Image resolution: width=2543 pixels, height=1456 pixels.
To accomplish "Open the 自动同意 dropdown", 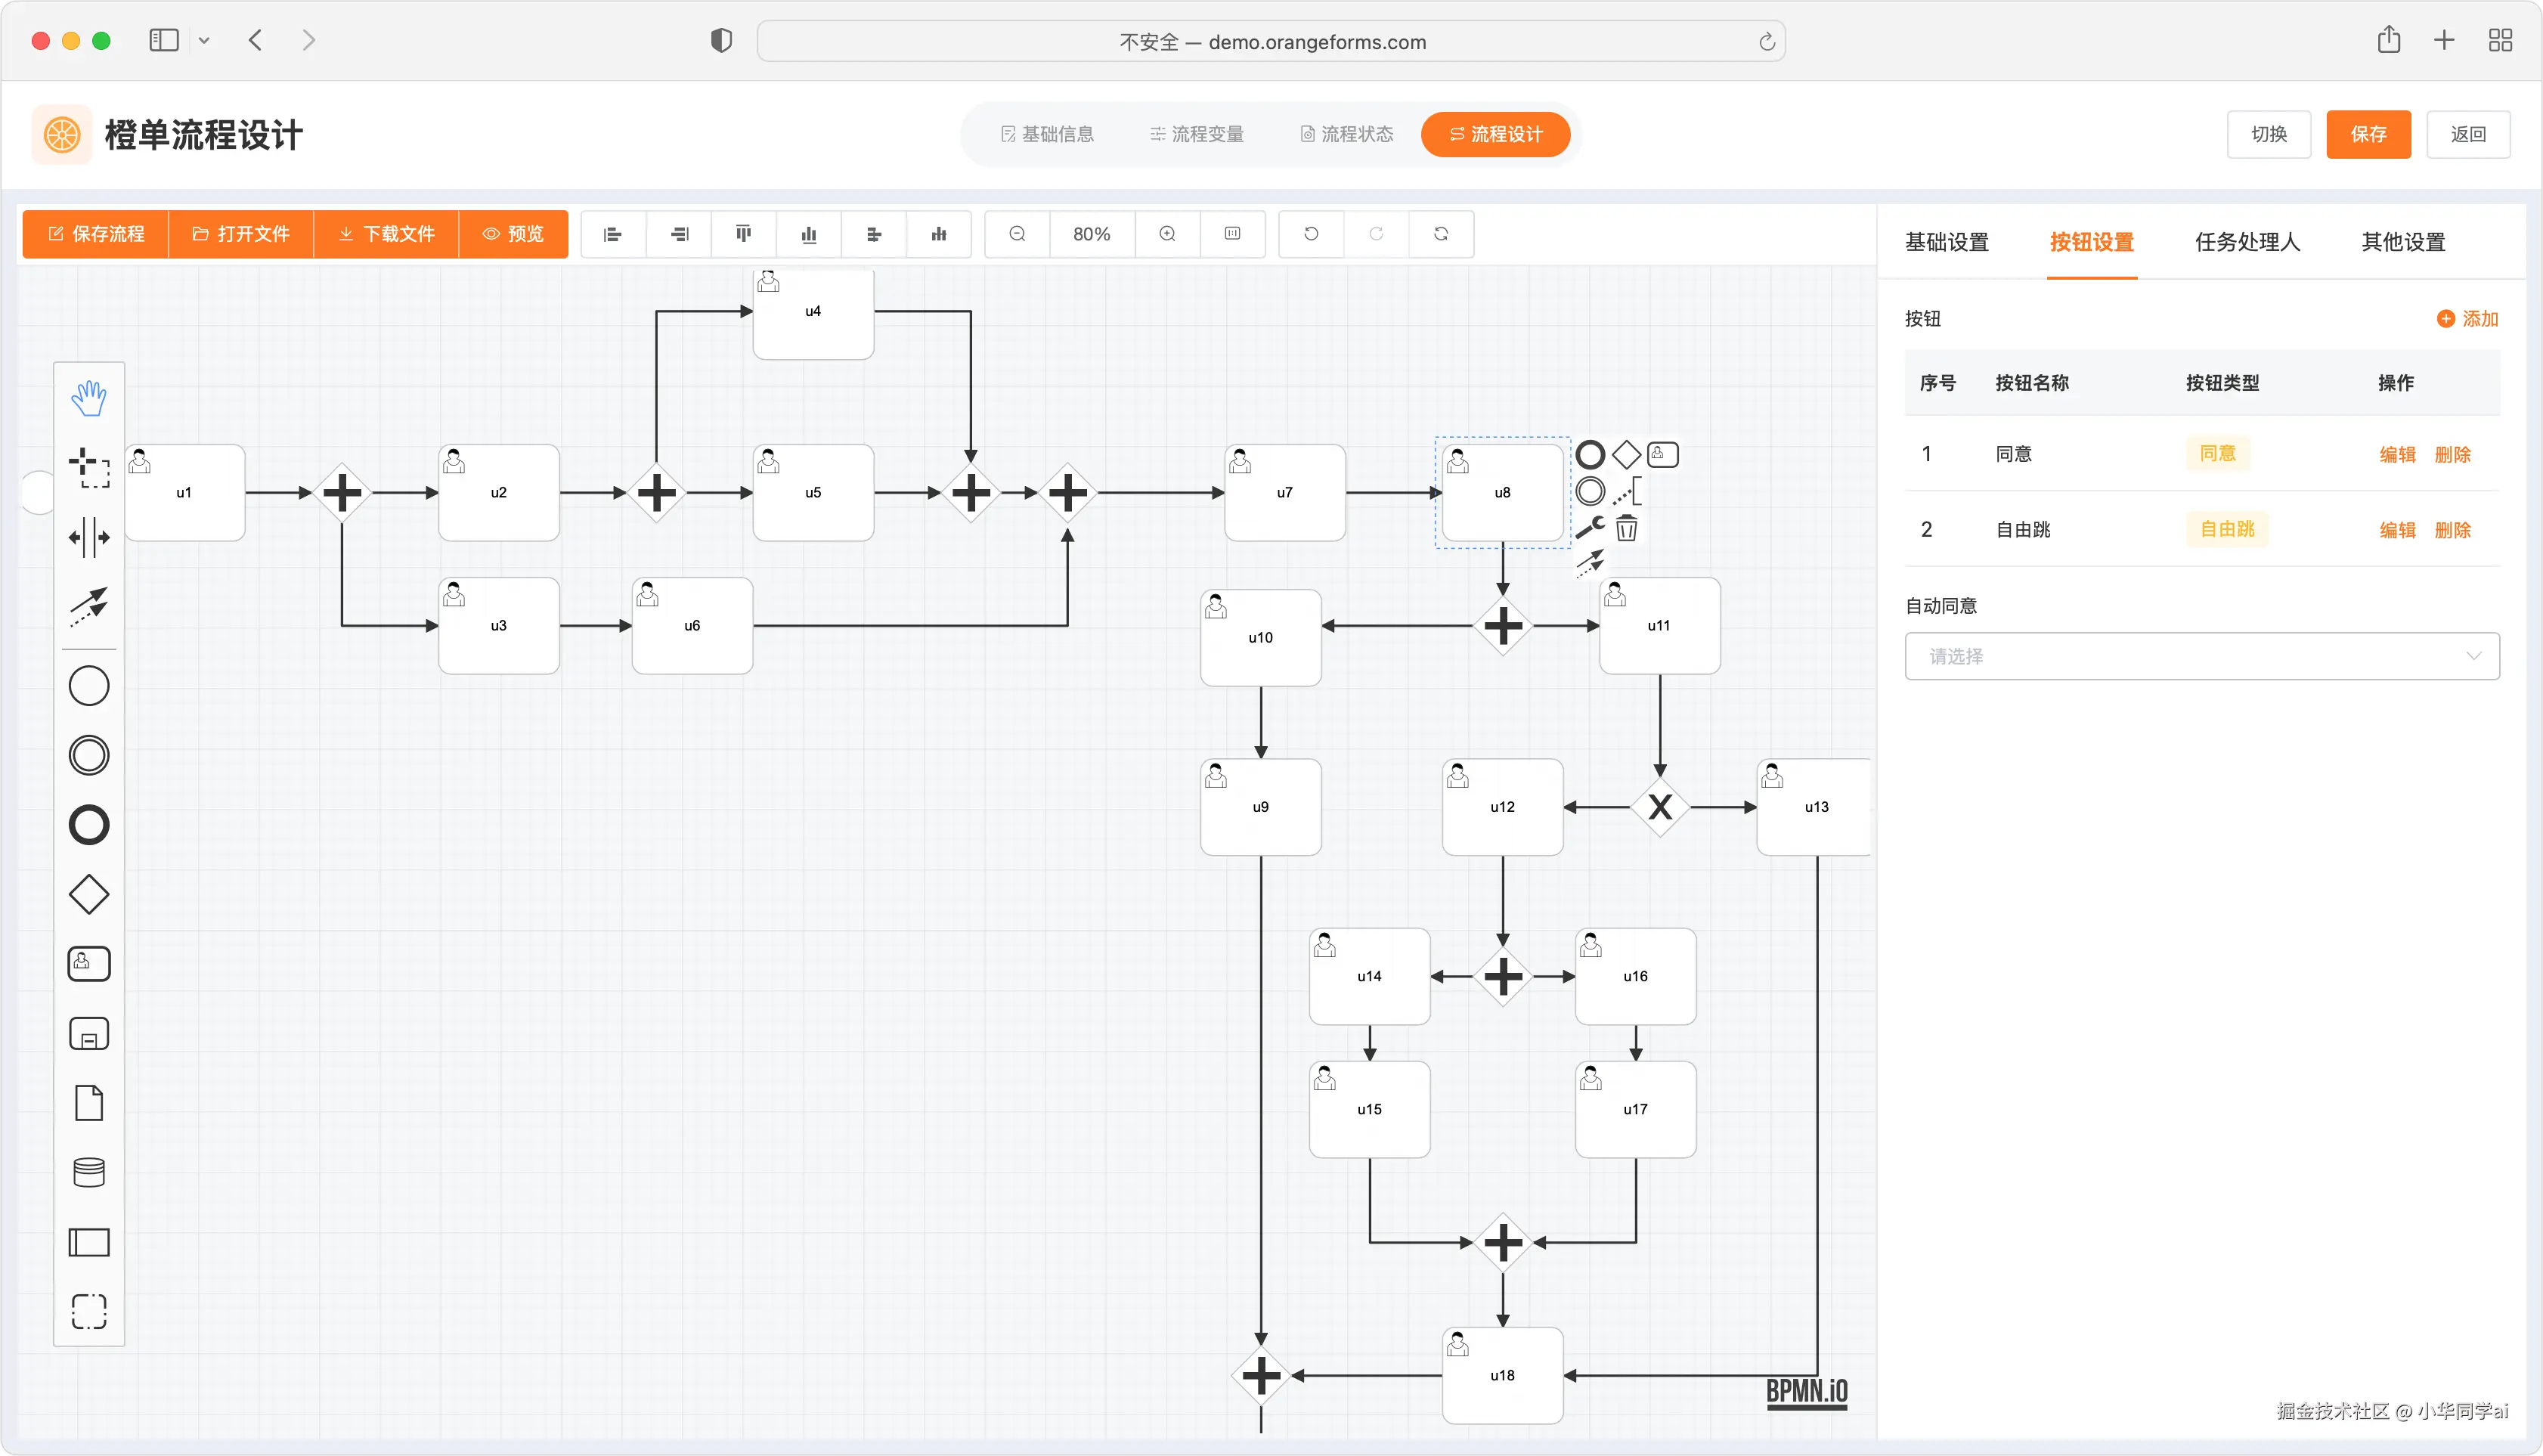I will coord(2201,656).
